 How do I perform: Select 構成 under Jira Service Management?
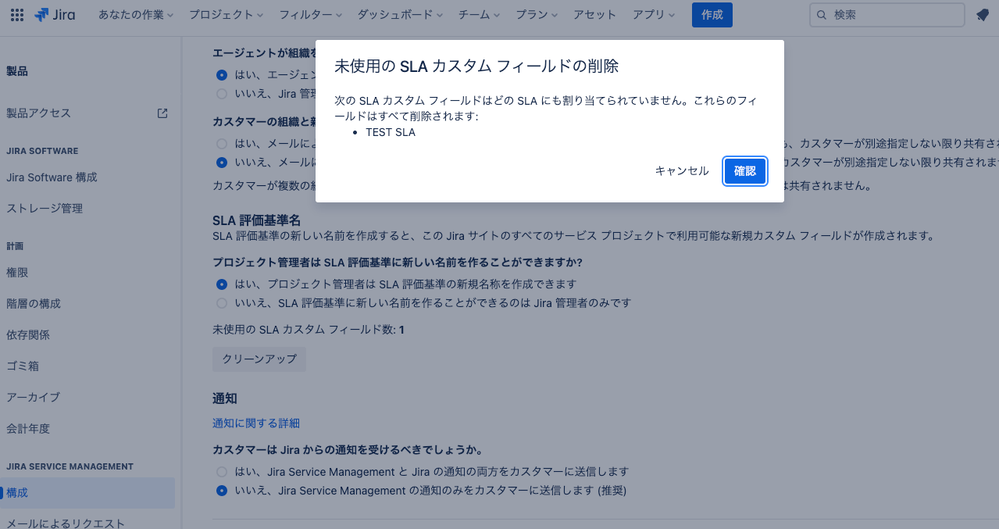[x=87, y=493]
